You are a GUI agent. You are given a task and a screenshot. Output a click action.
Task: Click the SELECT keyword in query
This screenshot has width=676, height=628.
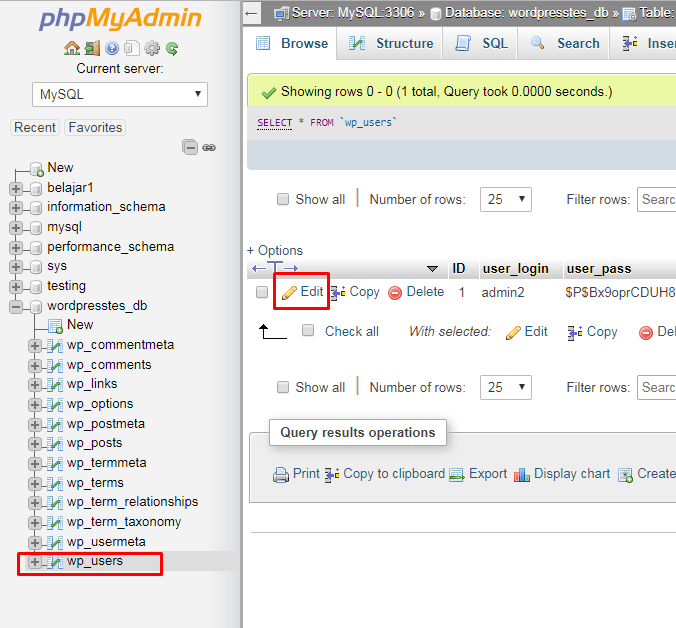(275, 123)
